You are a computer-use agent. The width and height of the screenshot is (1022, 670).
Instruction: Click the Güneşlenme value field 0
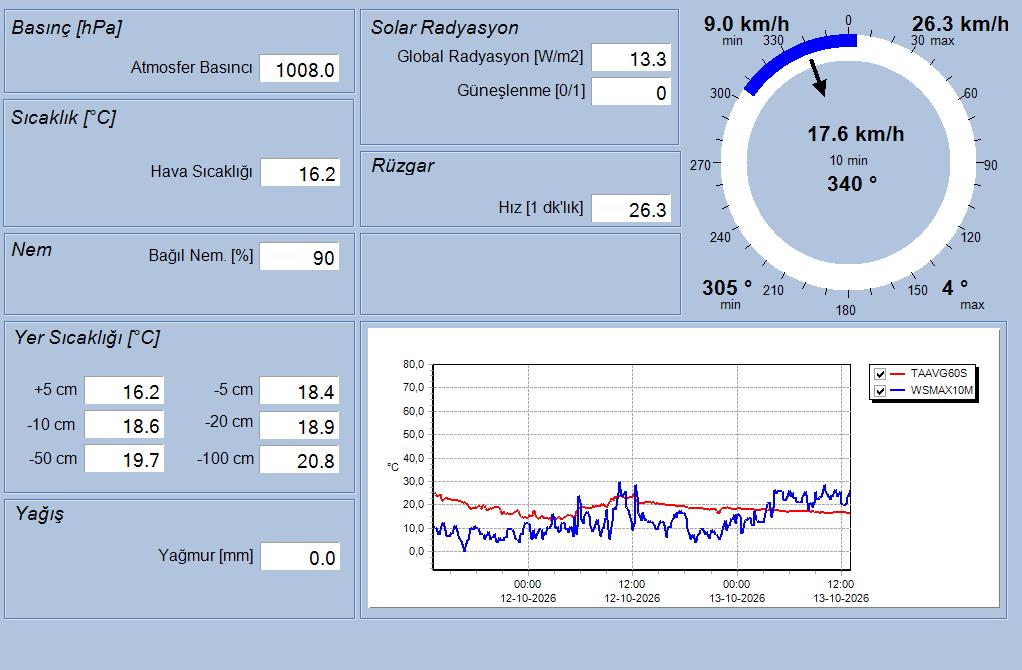pos(631,92)
